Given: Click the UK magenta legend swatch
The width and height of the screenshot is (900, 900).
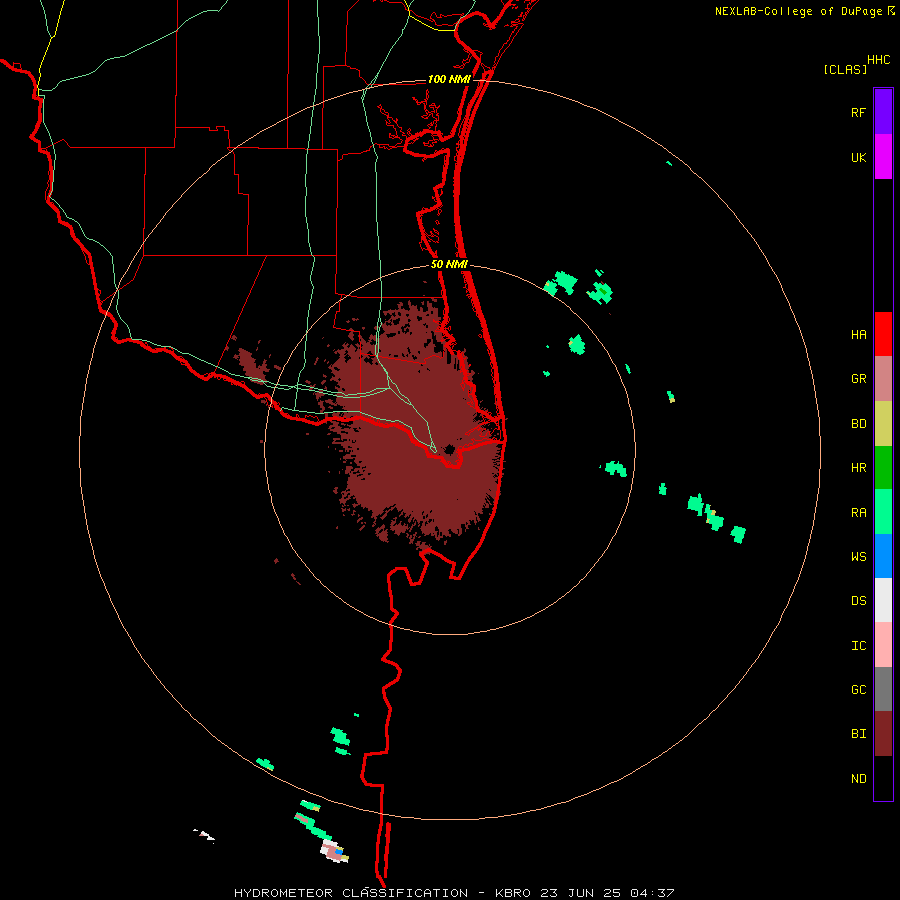Looking at the screenshot, I should coord(883,157).
